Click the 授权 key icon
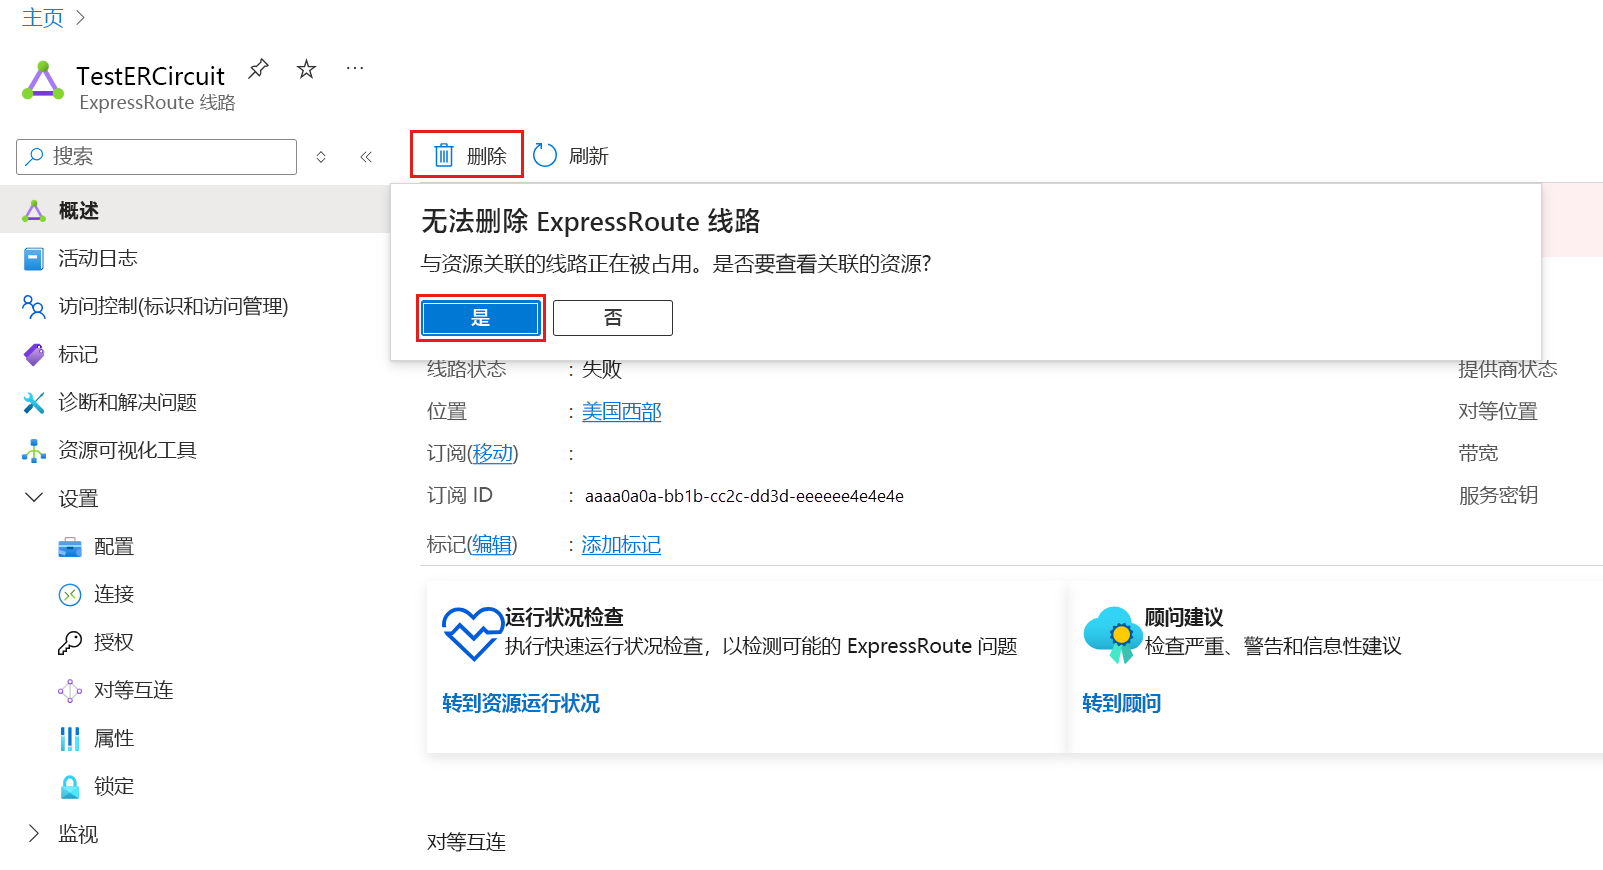The image size is (1603, 870). pos(70,643)
